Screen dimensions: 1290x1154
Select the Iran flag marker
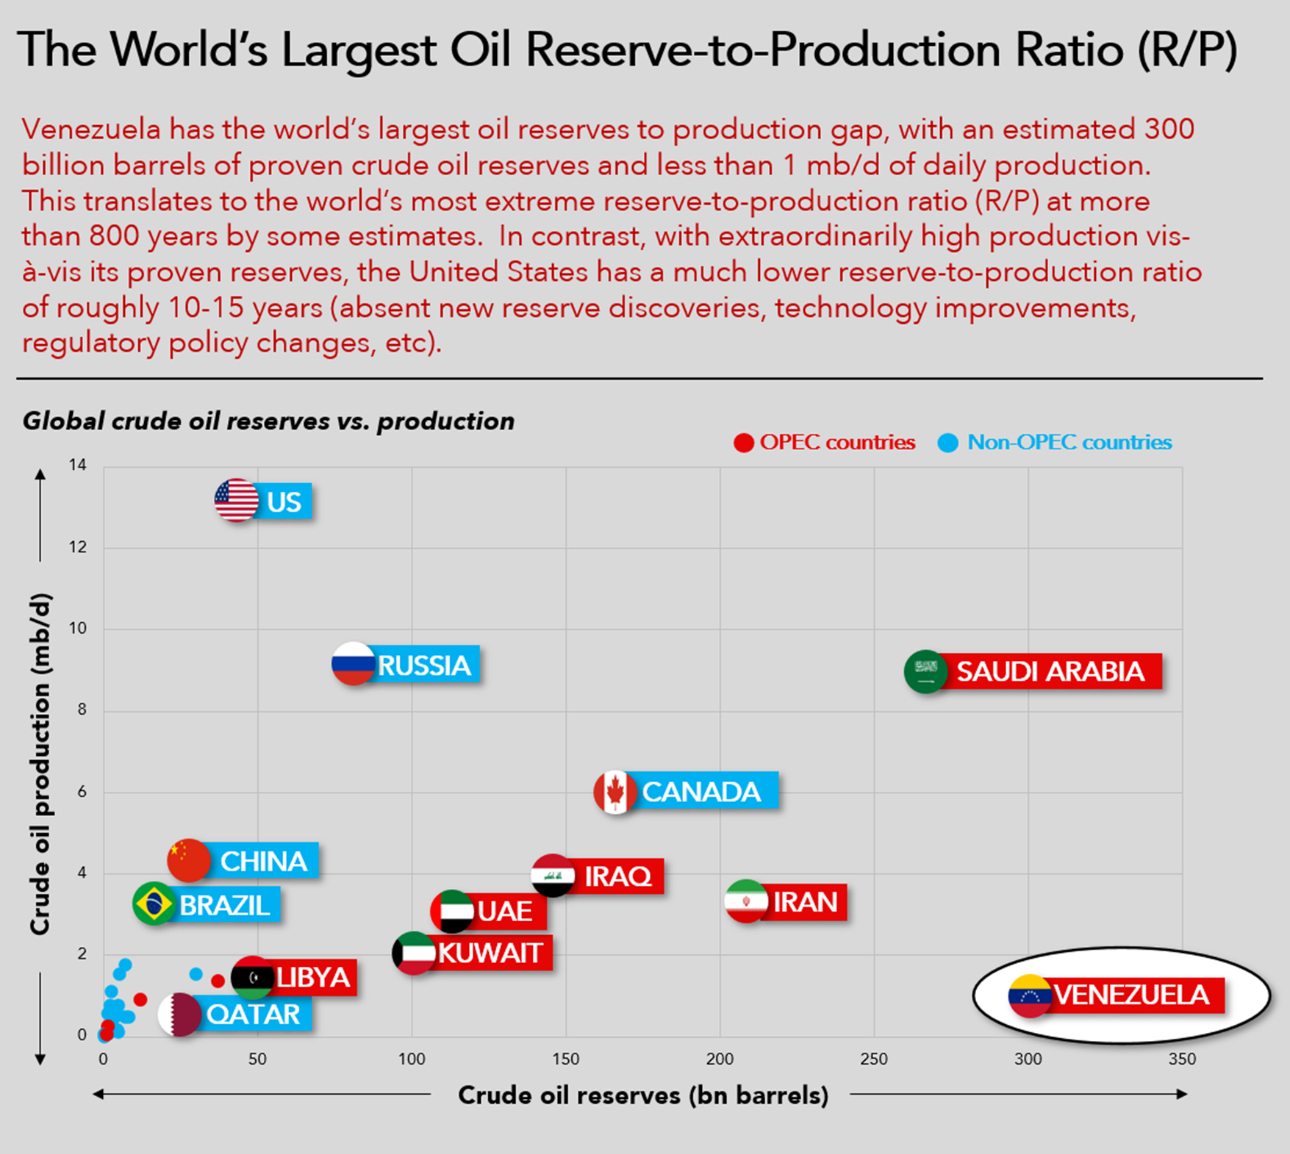tap(746, 902)
